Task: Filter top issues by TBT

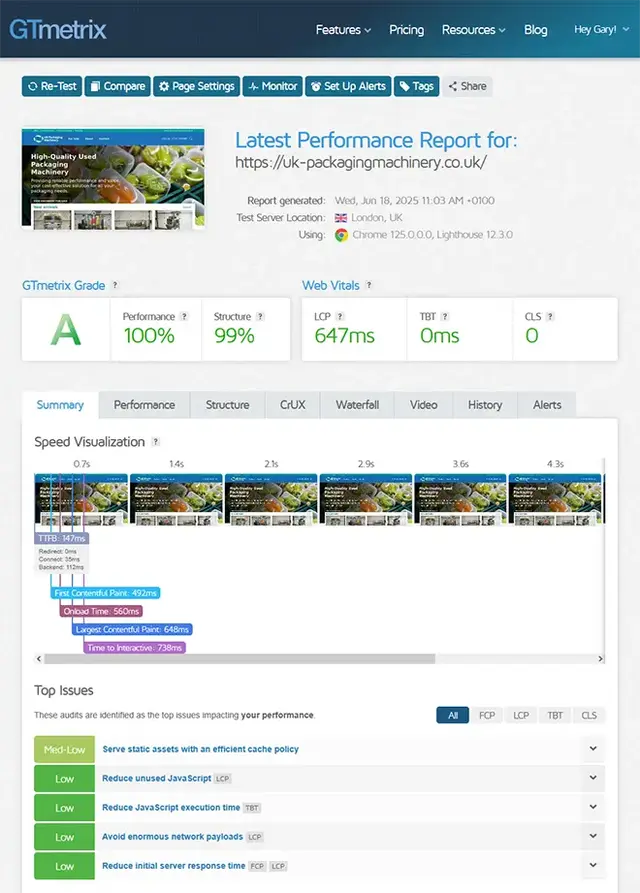Action: (555, 715)
